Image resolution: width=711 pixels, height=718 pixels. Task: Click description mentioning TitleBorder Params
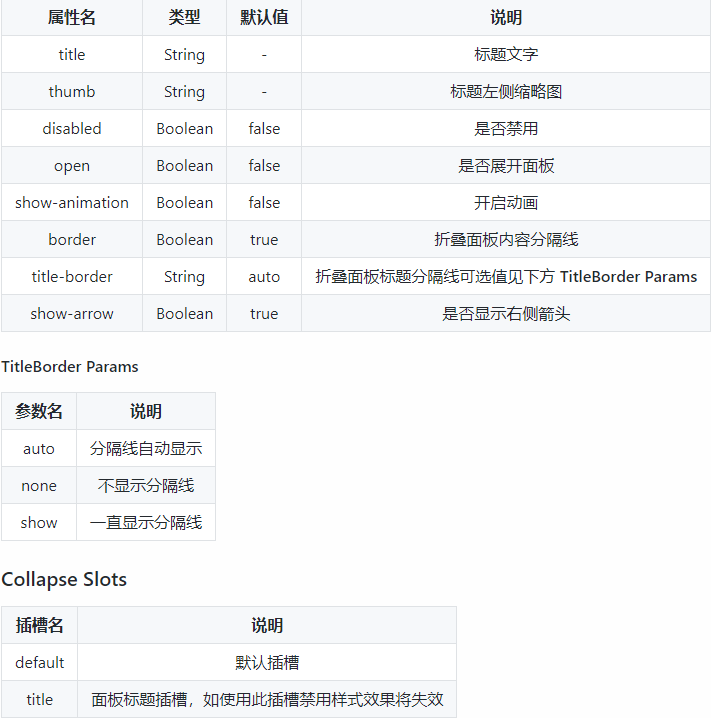[x=506, y=277]
